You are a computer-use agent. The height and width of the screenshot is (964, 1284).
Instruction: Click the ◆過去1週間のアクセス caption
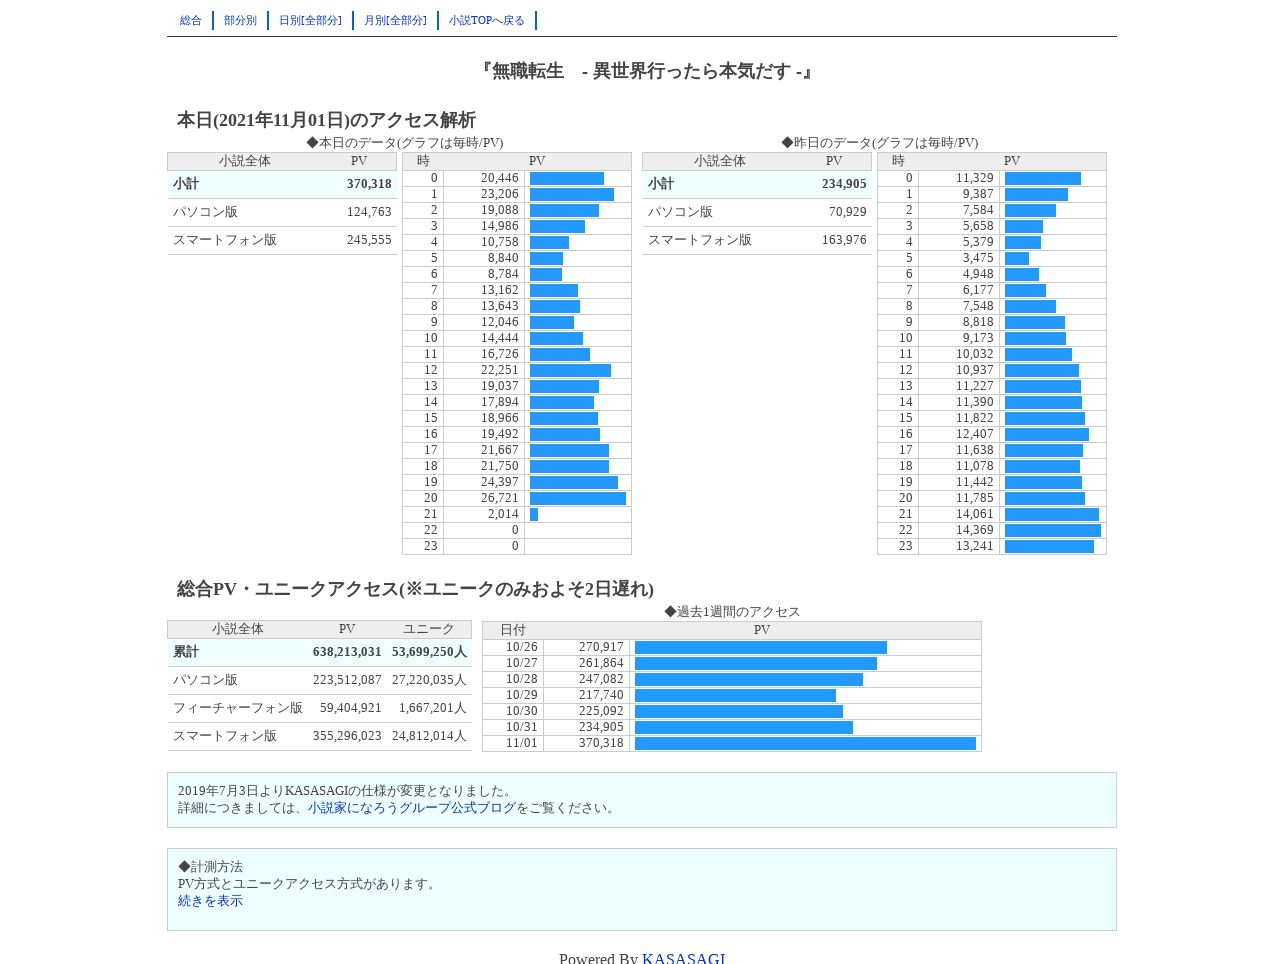coord(732,612)
